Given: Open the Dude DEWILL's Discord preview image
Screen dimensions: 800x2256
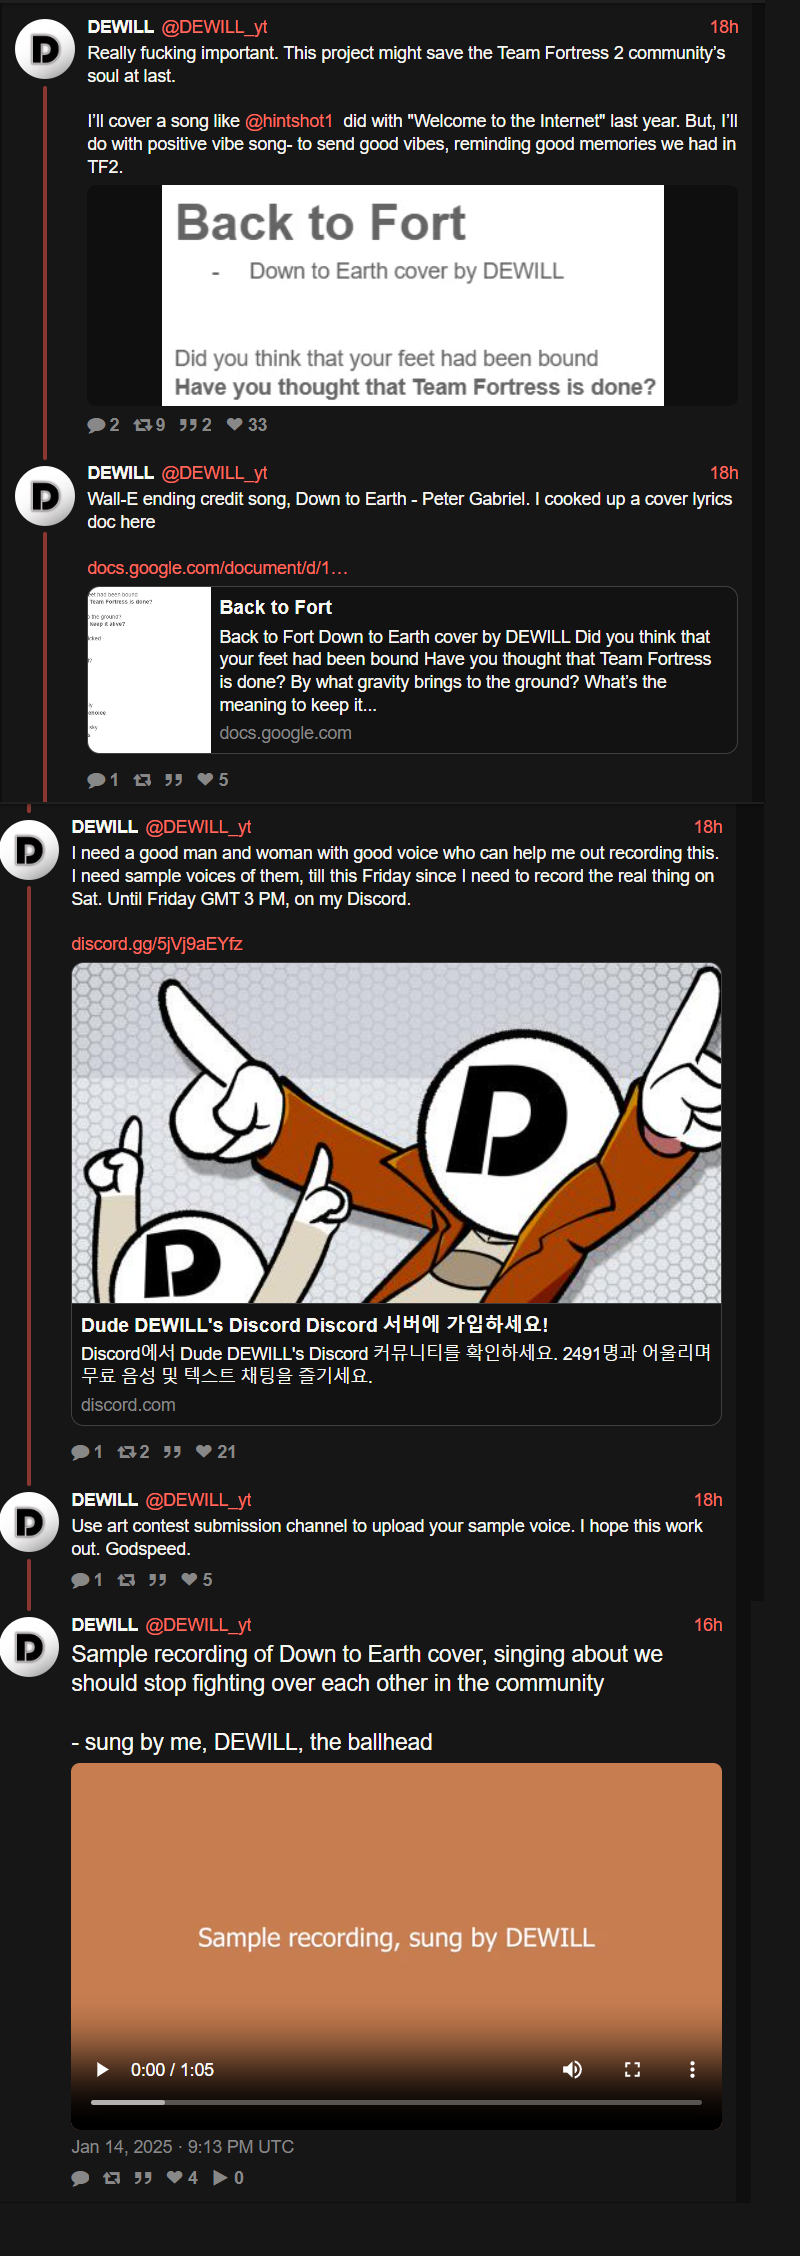Looking at the screenshot, I should [x=396, y=1133].
